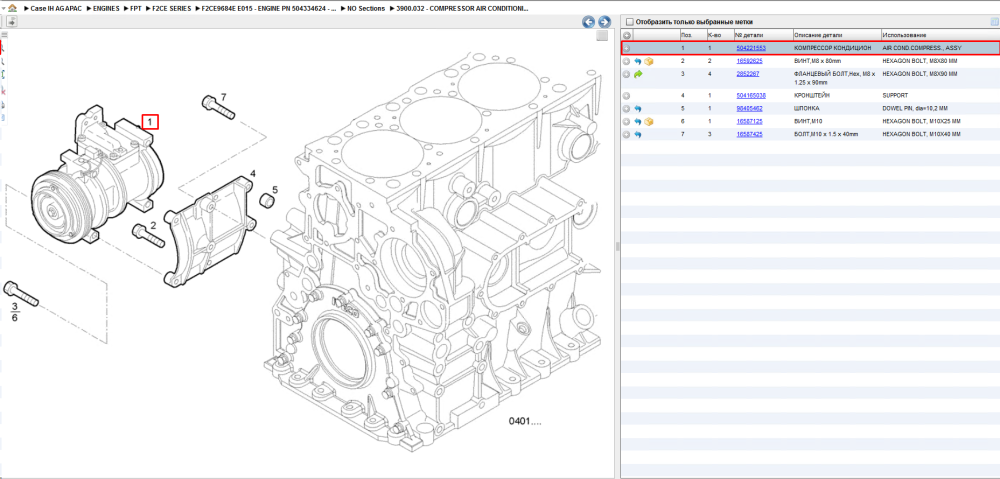Sort by the '№ детали' column header

click(763, 35)
